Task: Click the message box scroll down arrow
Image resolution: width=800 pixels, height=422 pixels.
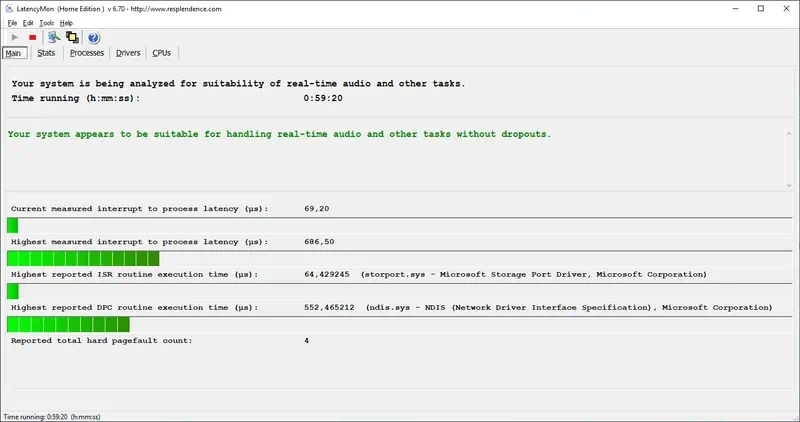Action: [789, 185]
